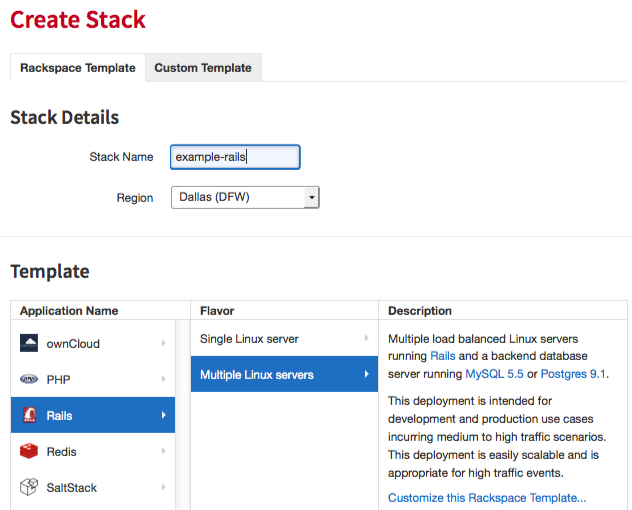Screen dimensions: 632x510
Task: Click the Redis red cube icon
Action: (29, 451)
